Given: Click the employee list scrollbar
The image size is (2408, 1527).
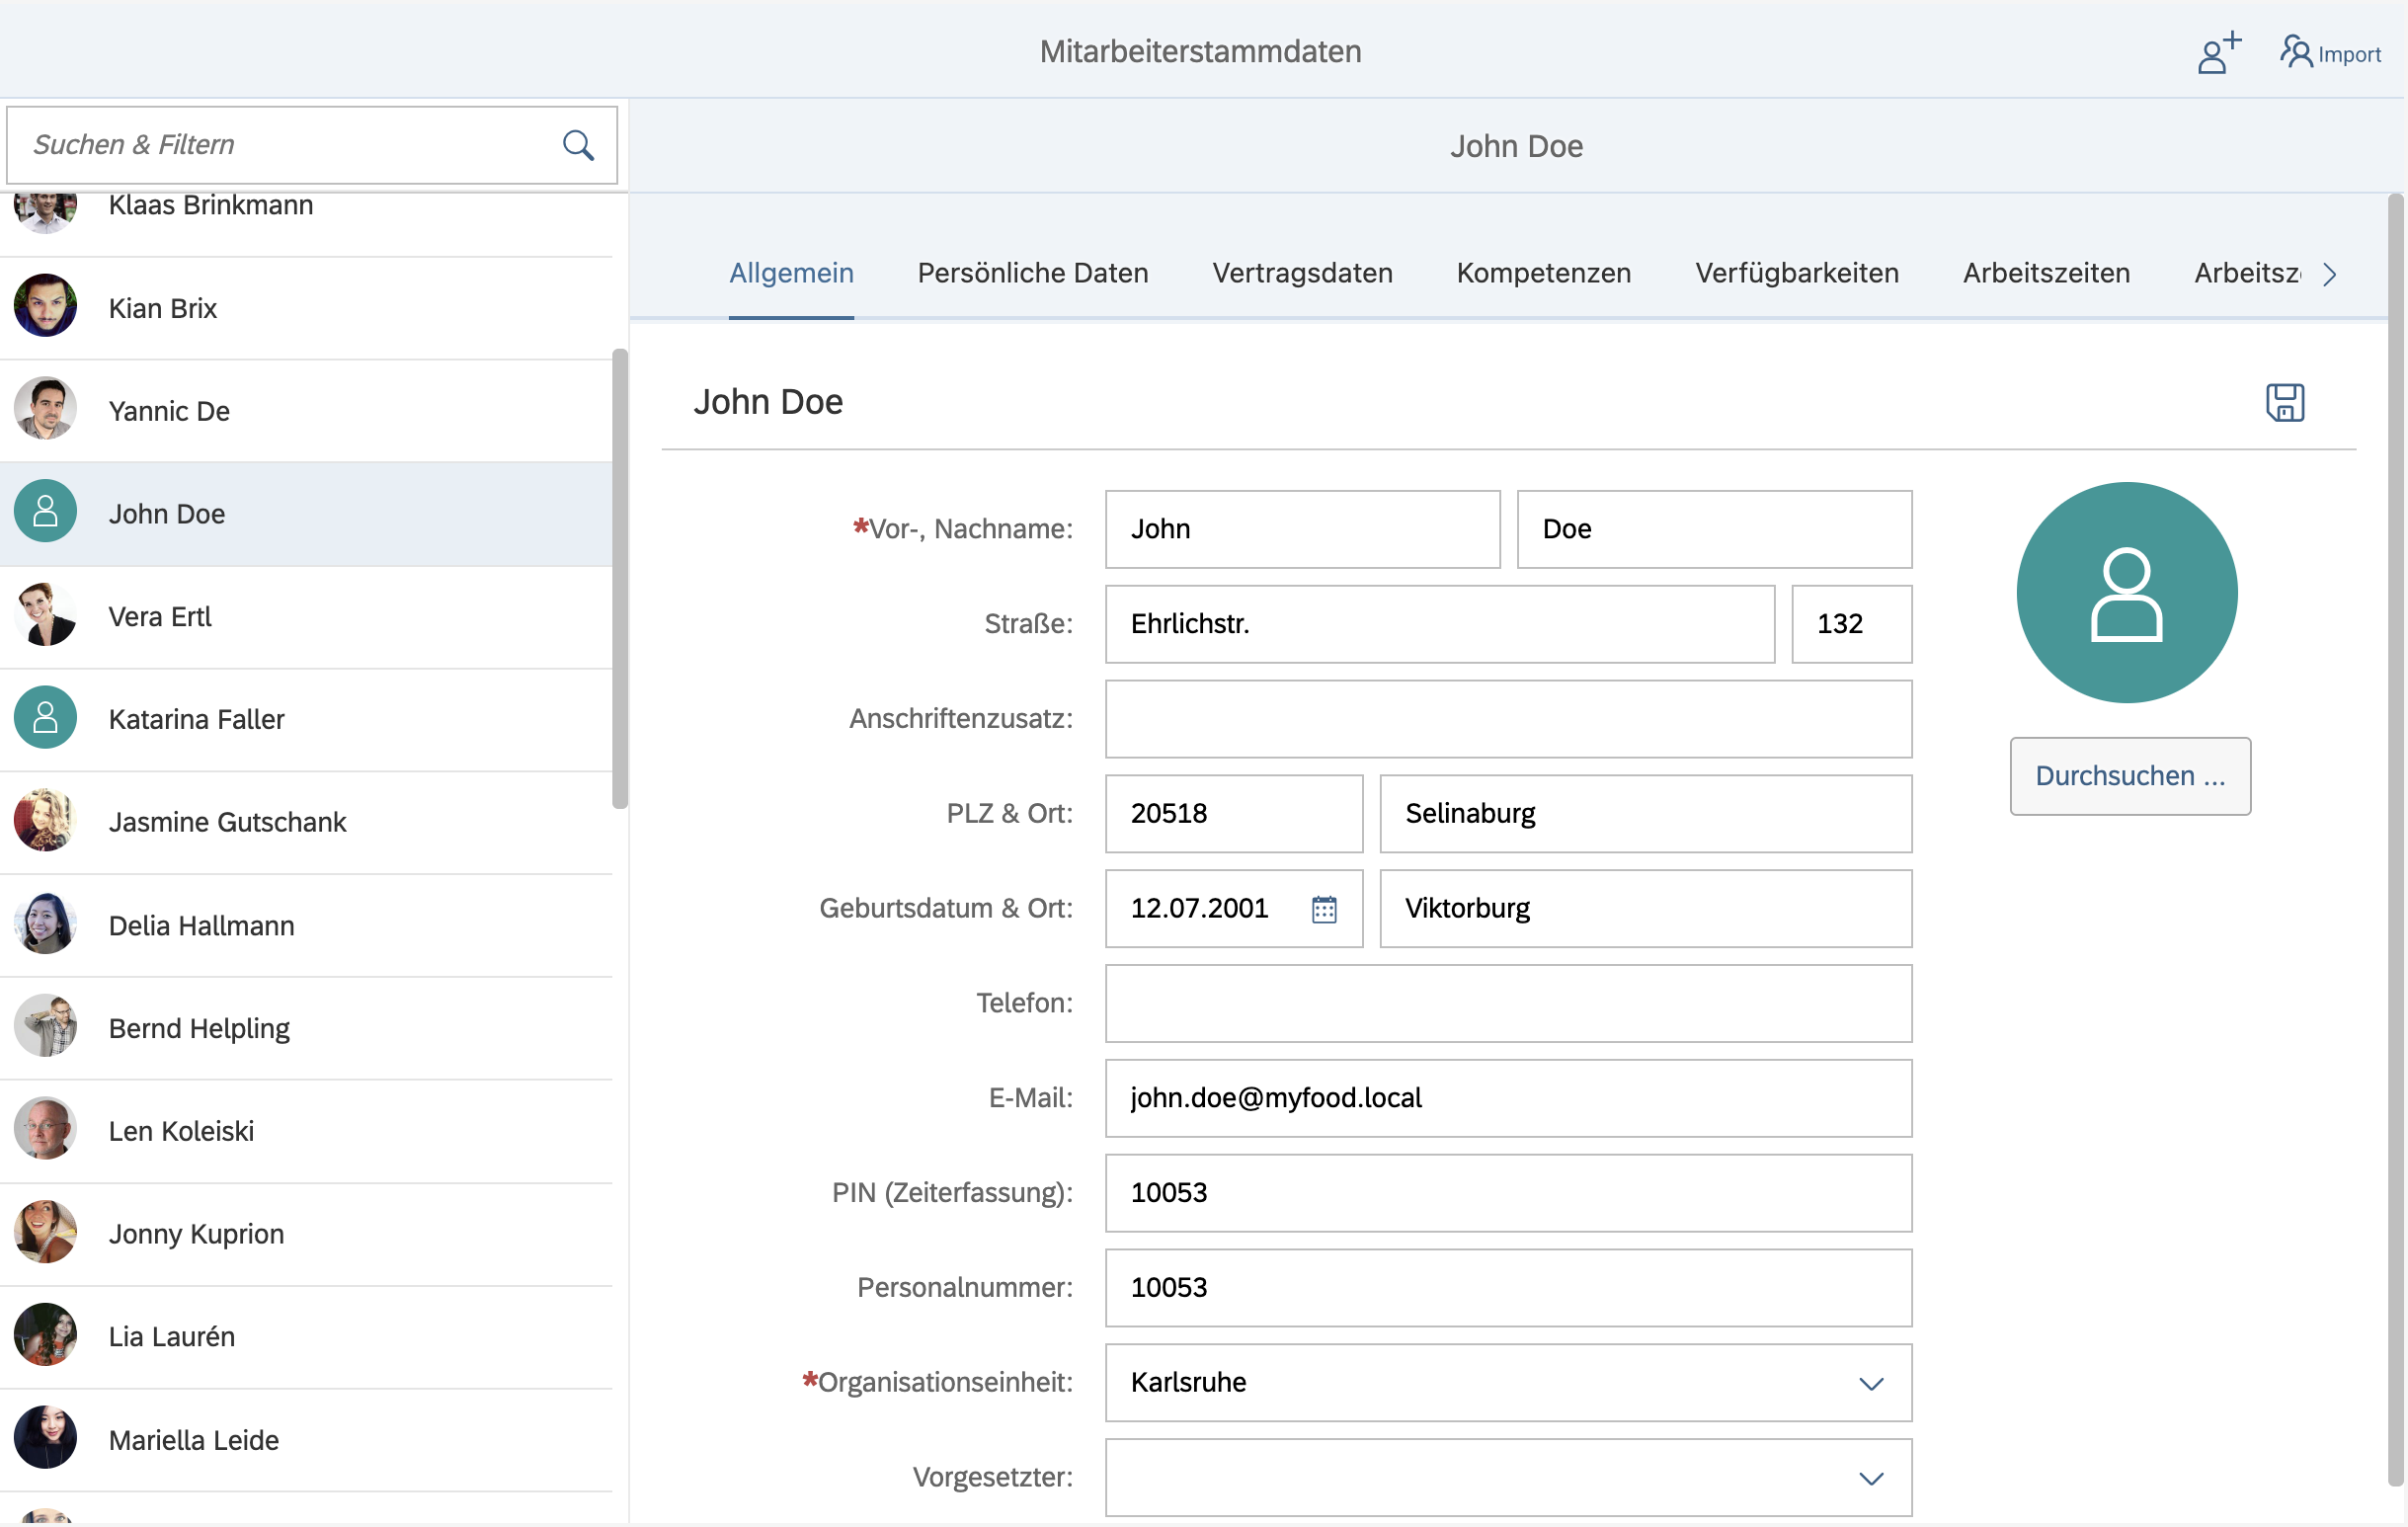Looking at the screenshot, I should pos(620,578).
